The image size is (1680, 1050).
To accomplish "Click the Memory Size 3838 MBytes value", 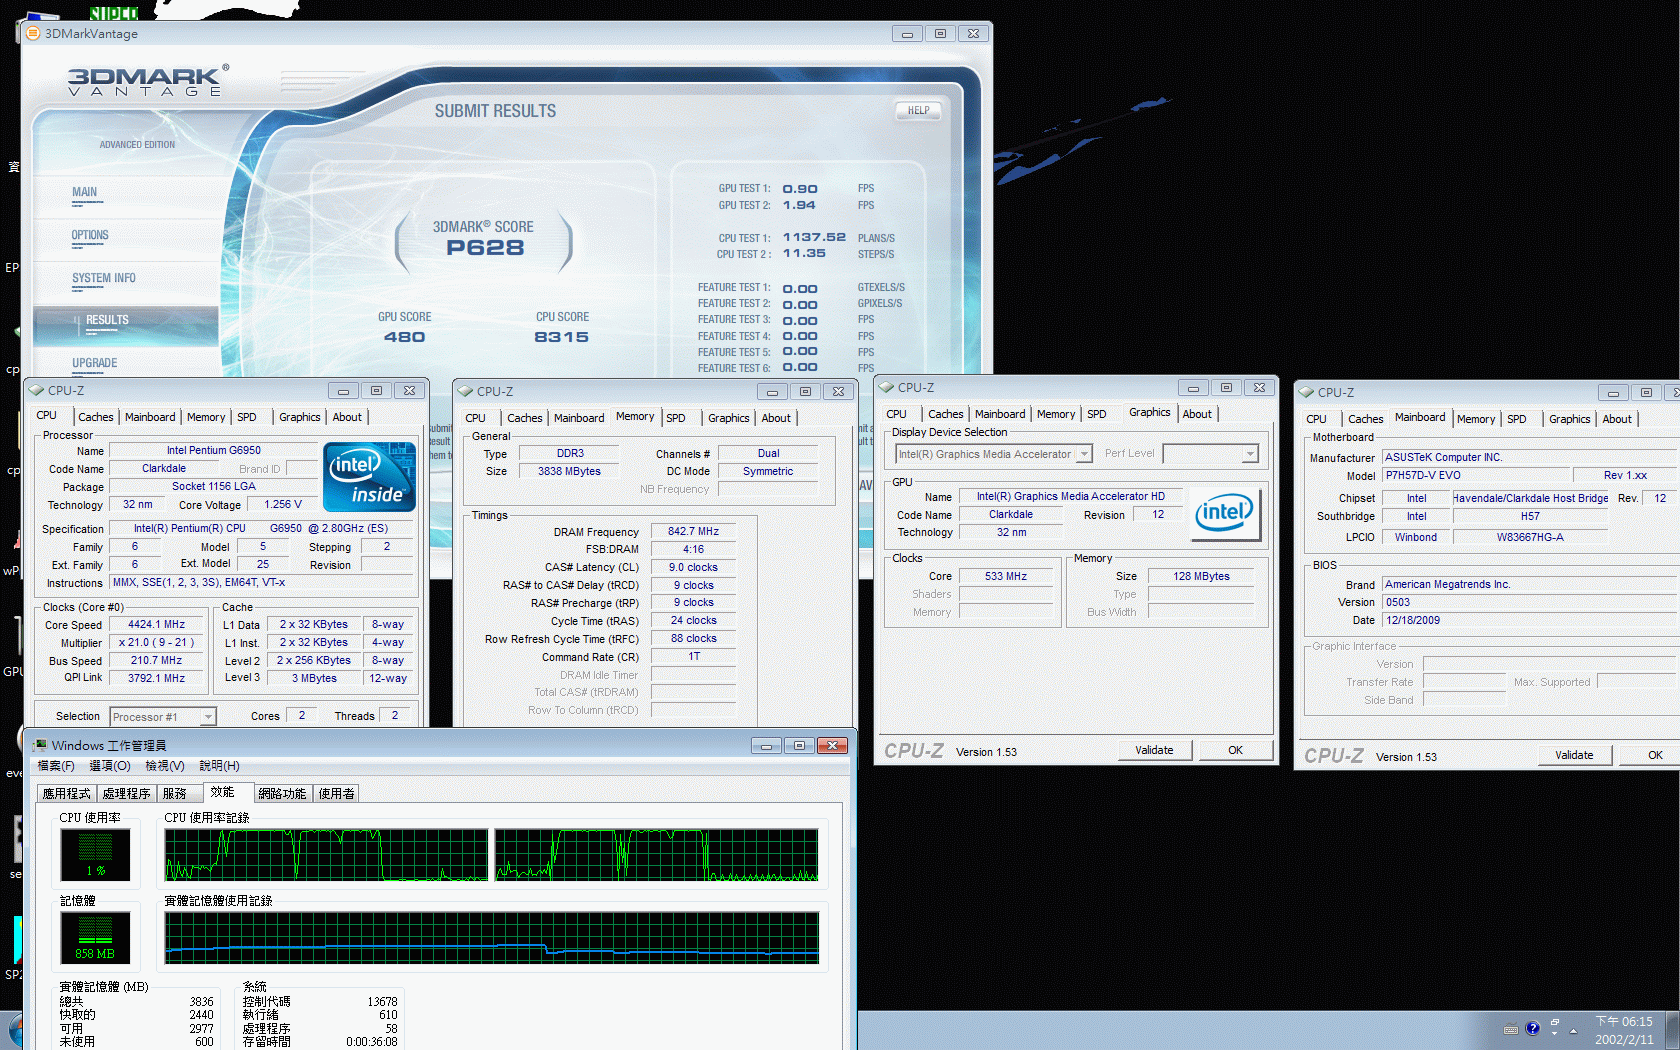I will [569, 471].
